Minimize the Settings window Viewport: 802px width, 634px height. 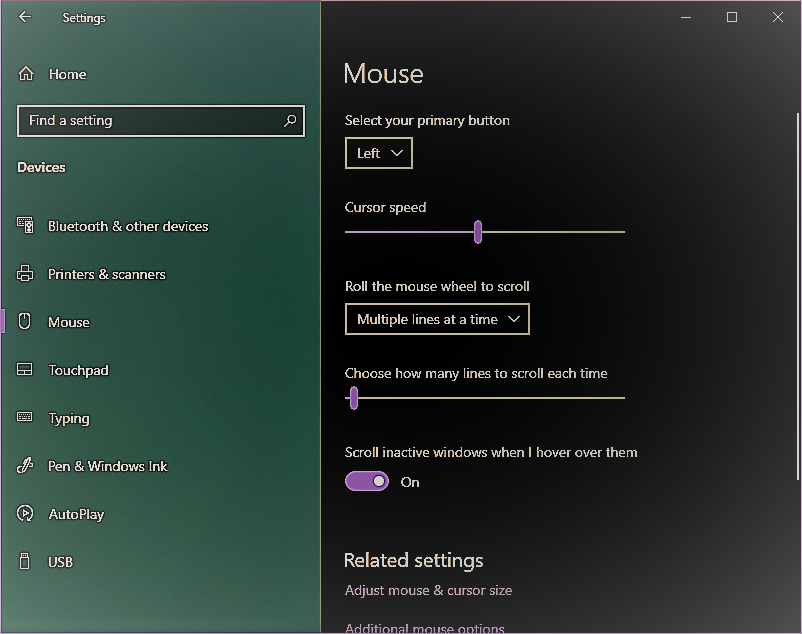(x=686, y=17)
